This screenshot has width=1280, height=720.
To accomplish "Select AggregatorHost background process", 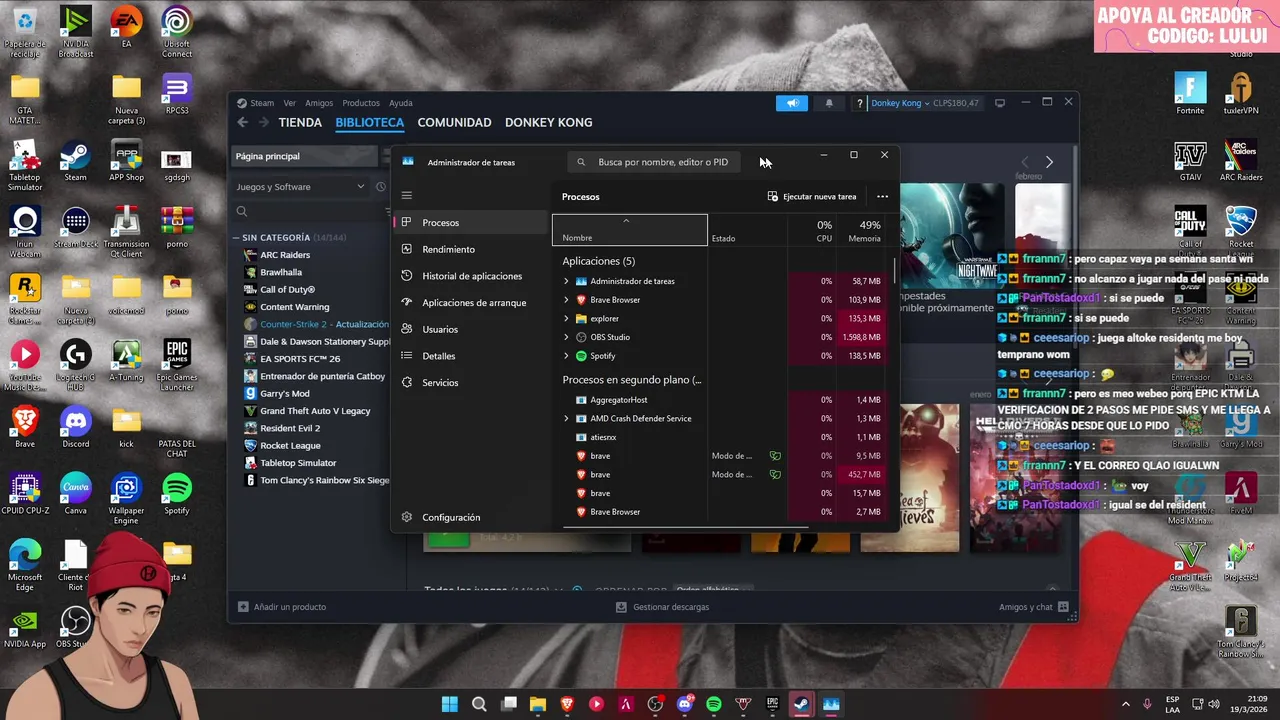I will click(x=618, y=400).
